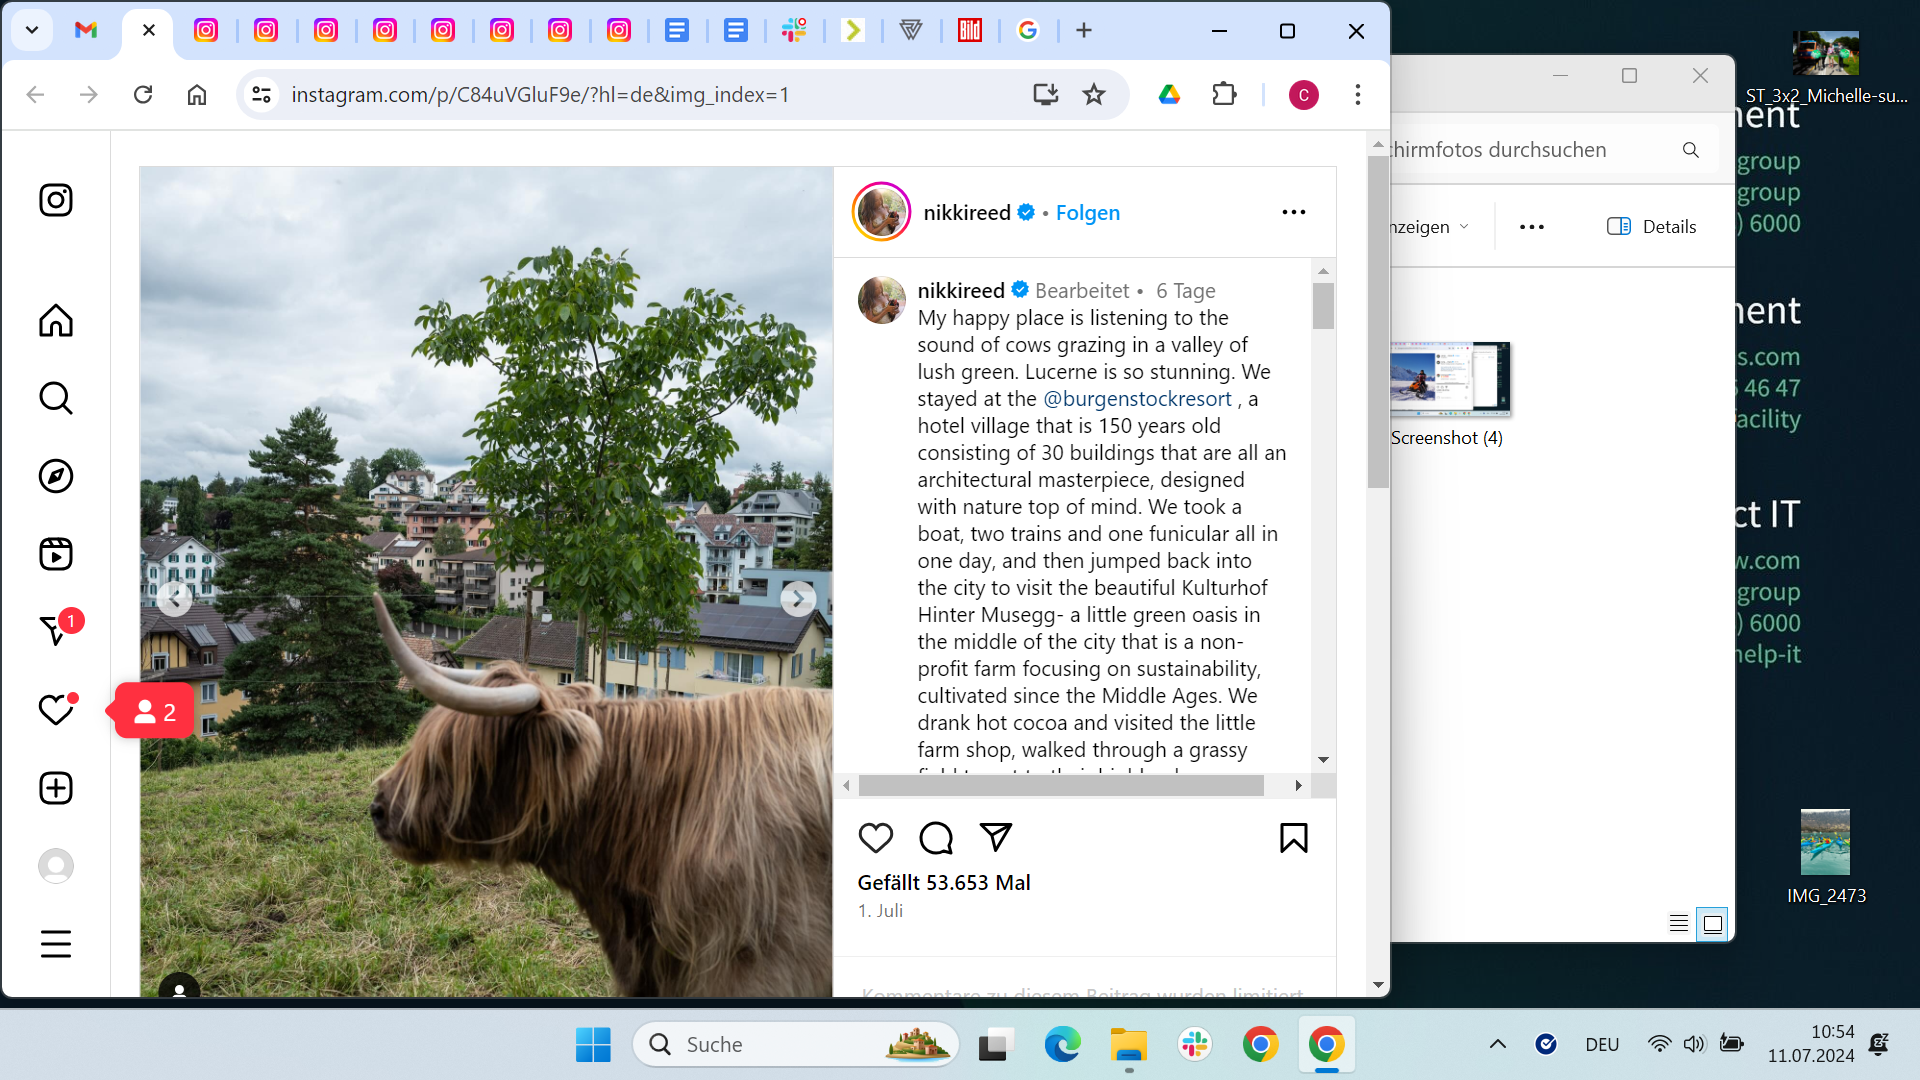Open the post's three-dot options menu
The width and height of the screenshot is (1920, 1080).
click(1293, 212)
